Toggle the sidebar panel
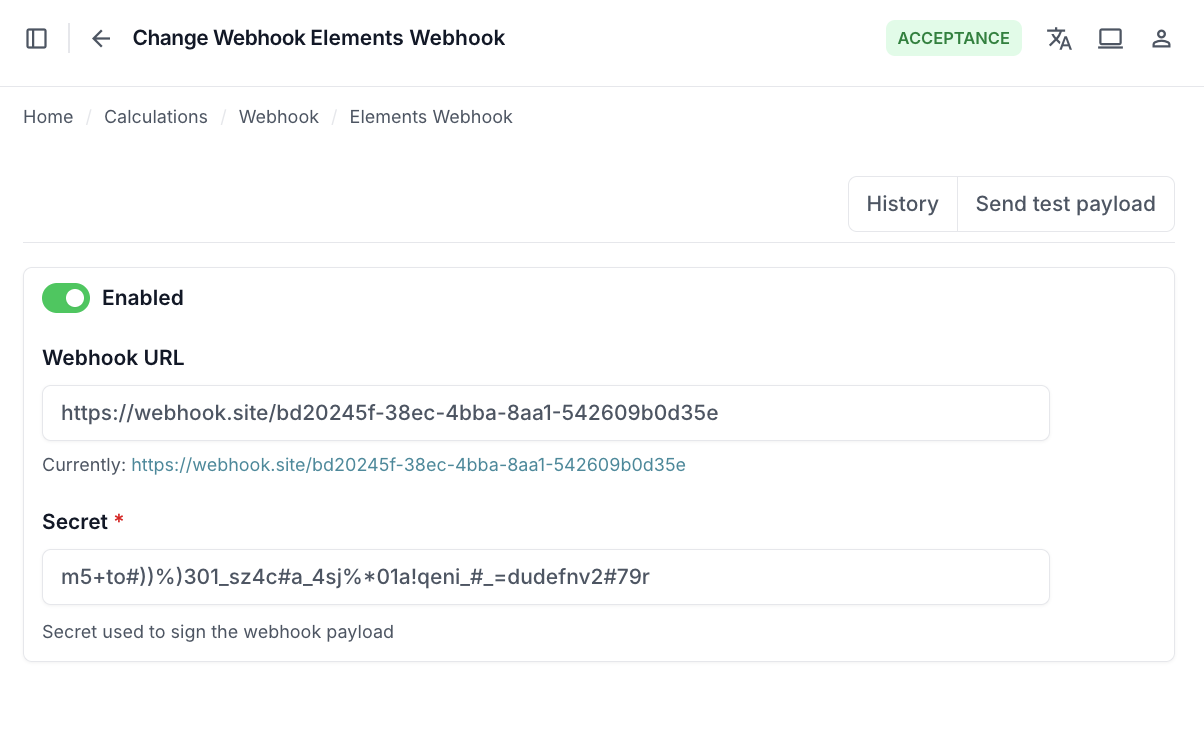 pos(36,37)
